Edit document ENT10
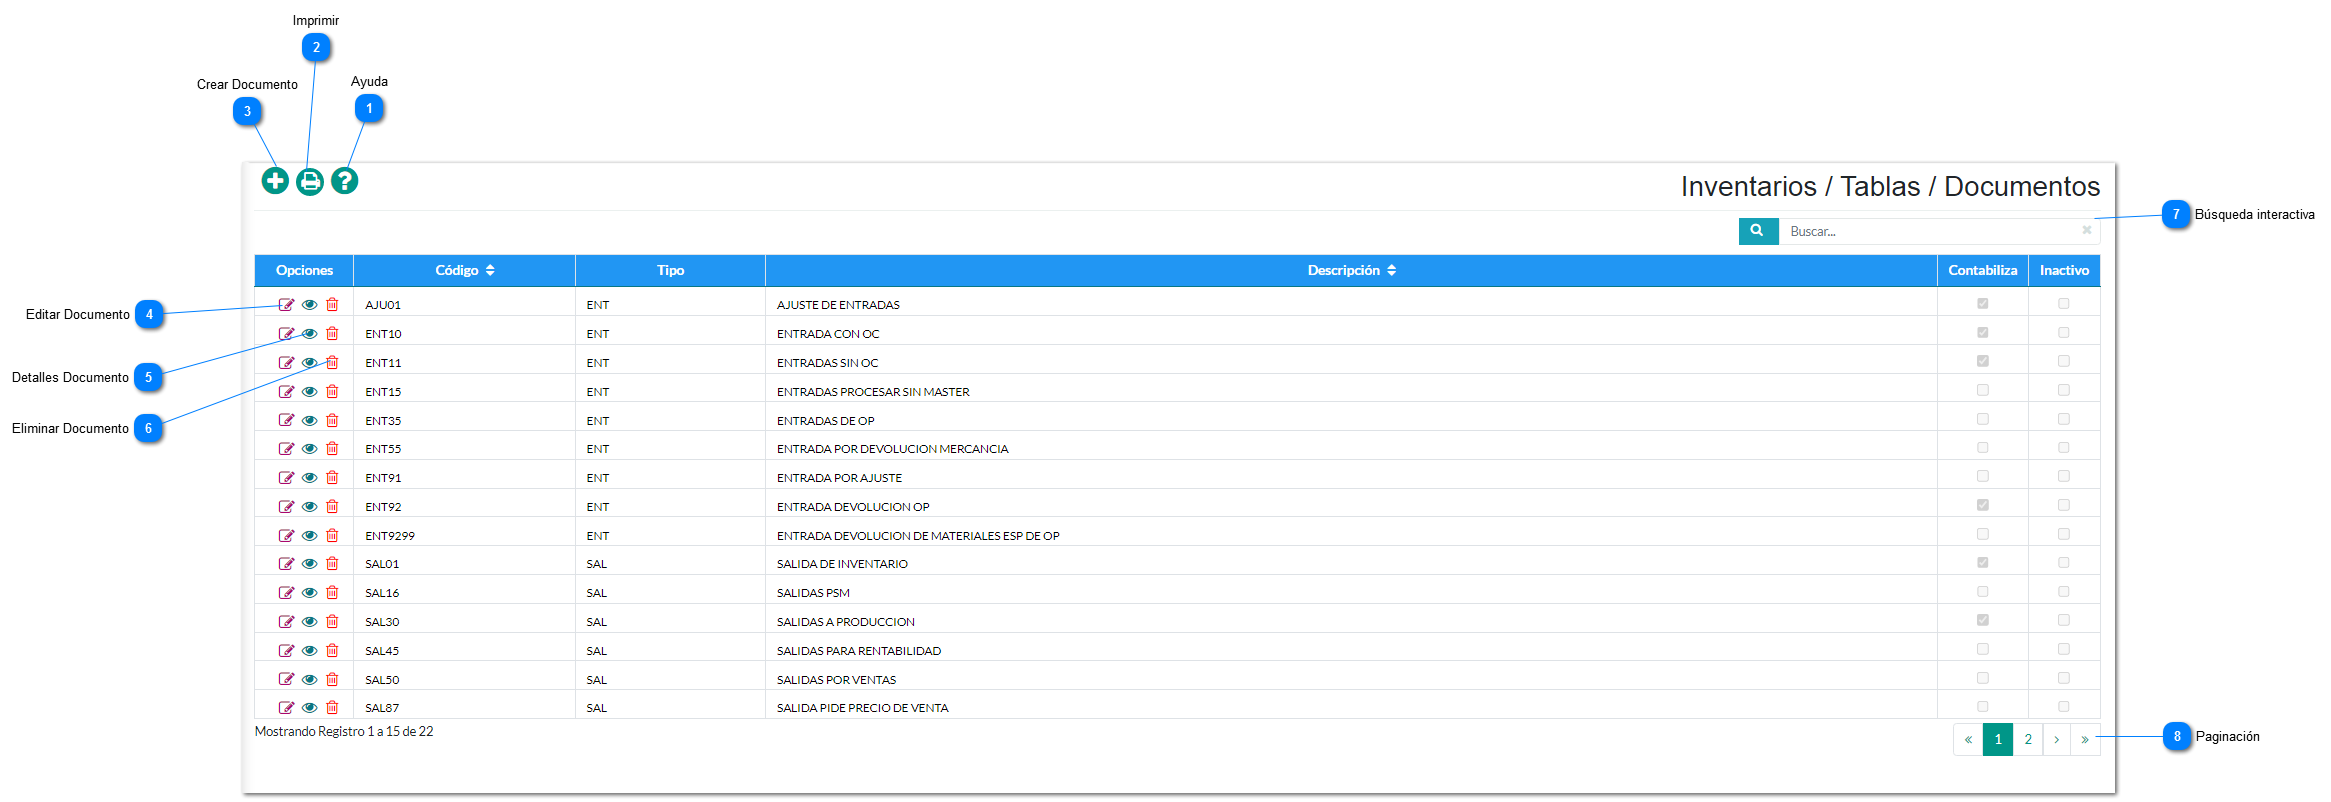This screenshot has height=802, width=2331. point(286,334)
